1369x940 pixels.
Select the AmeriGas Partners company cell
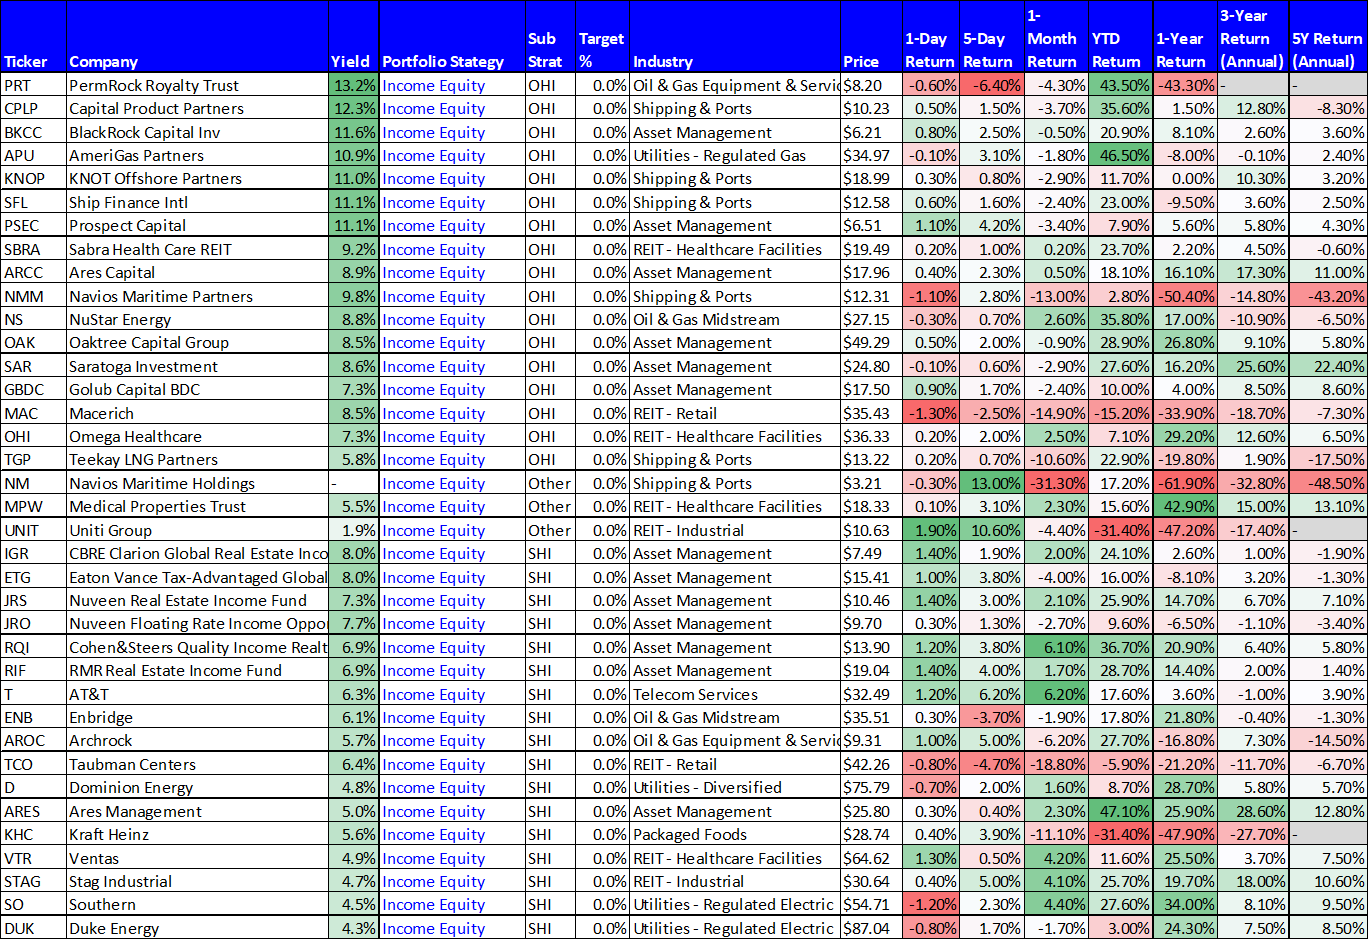point(197,156)
